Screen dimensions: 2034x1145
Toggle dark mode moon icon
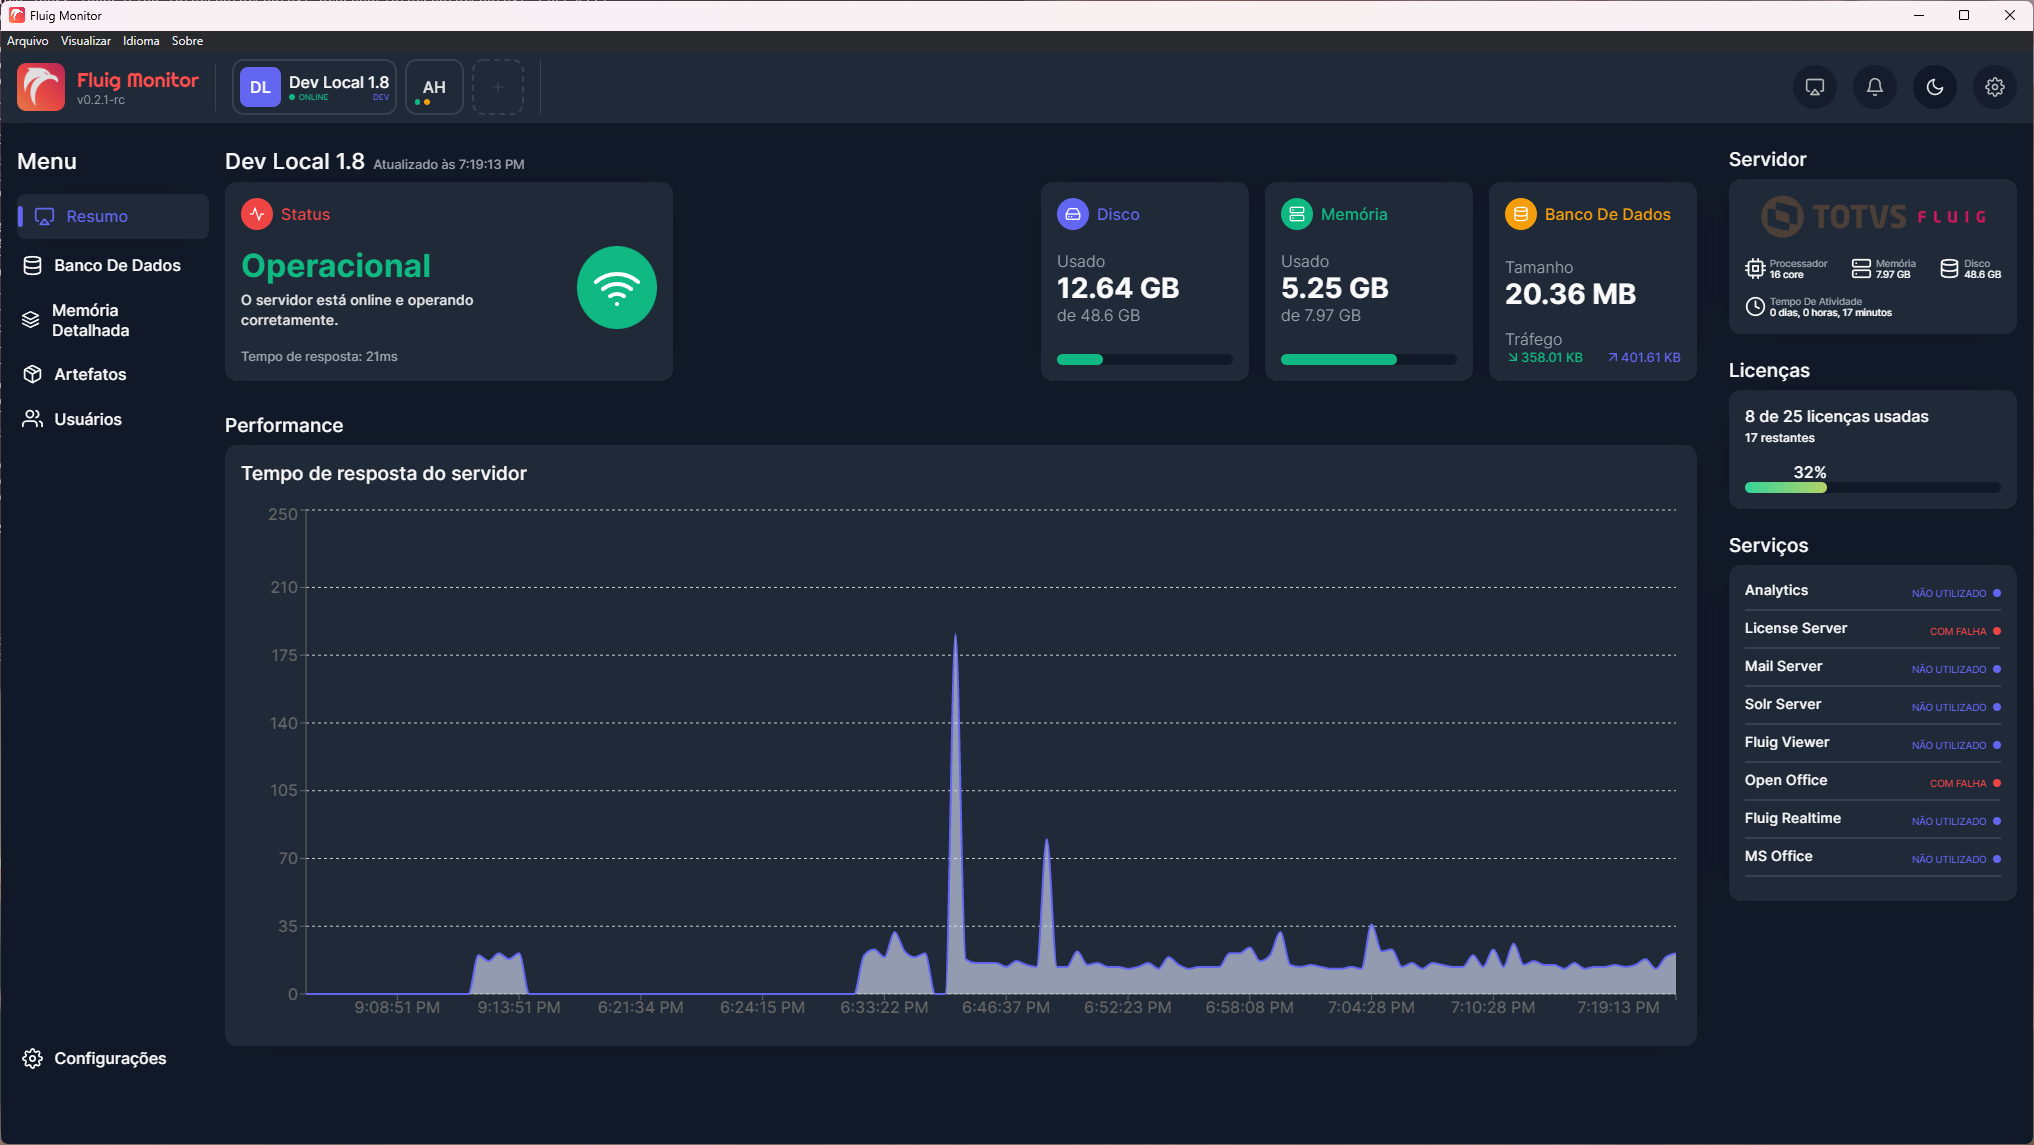coord(1934,87)
